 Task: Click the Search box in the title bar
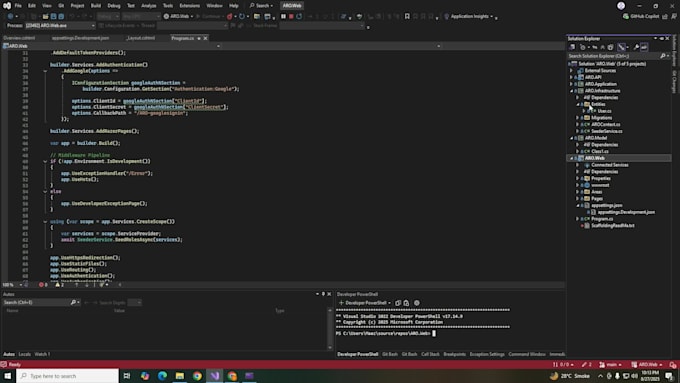coord(262,6)
